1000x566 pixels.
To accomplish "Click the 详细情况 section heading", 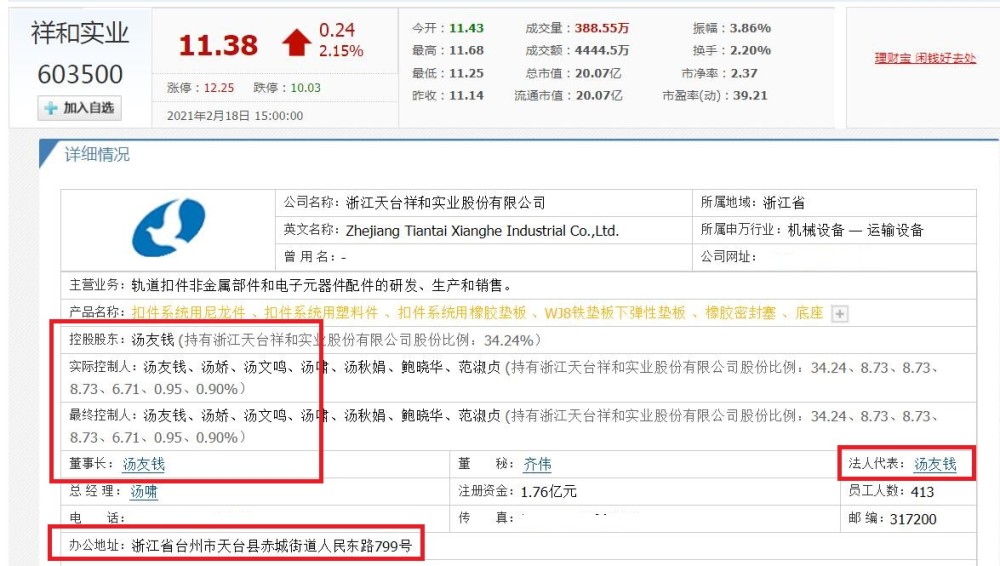I will (x=97, y=154).
